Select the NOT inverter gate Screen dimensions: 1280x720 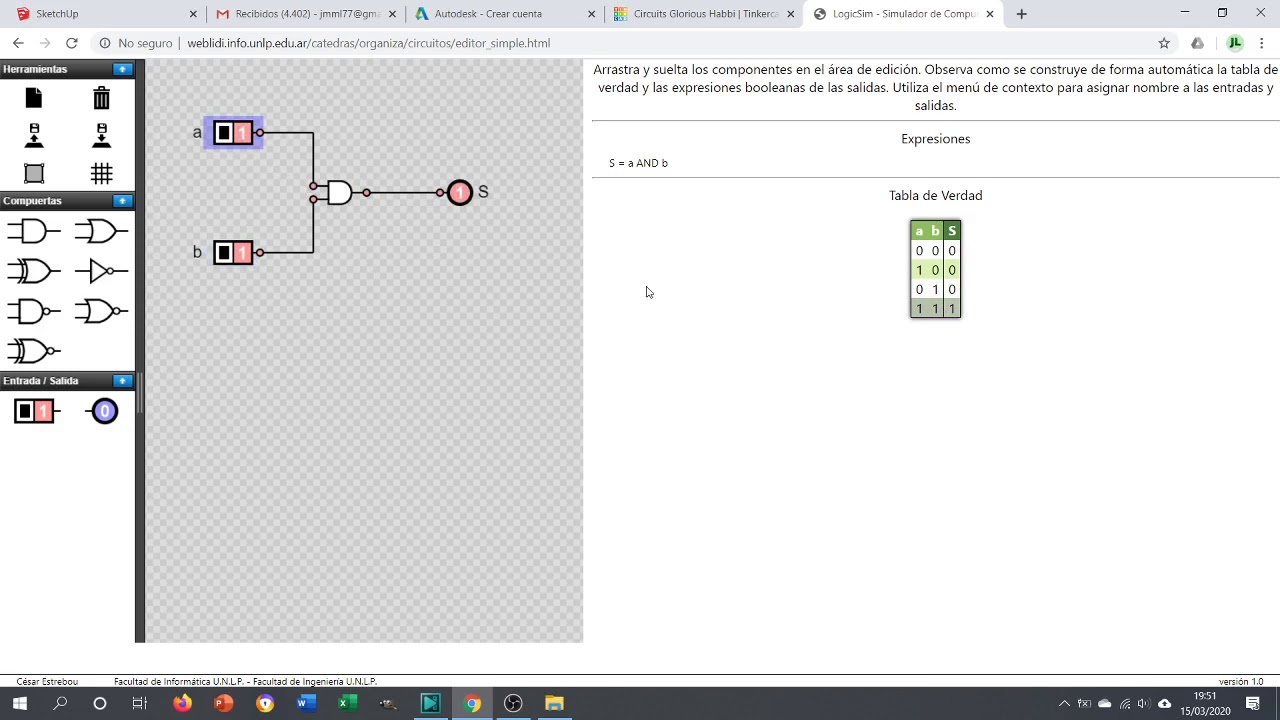[101, 271]
